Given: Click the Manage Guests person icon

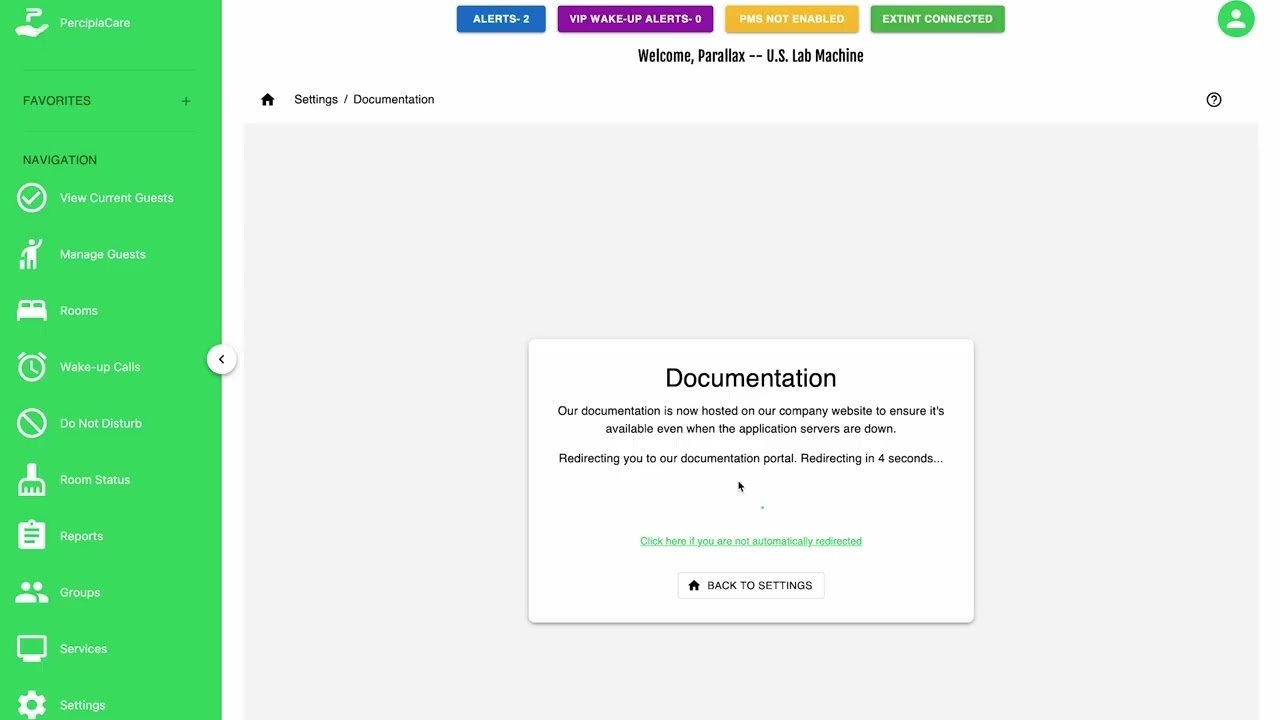Looking at the screenshot, I should [x=32, y=254].
